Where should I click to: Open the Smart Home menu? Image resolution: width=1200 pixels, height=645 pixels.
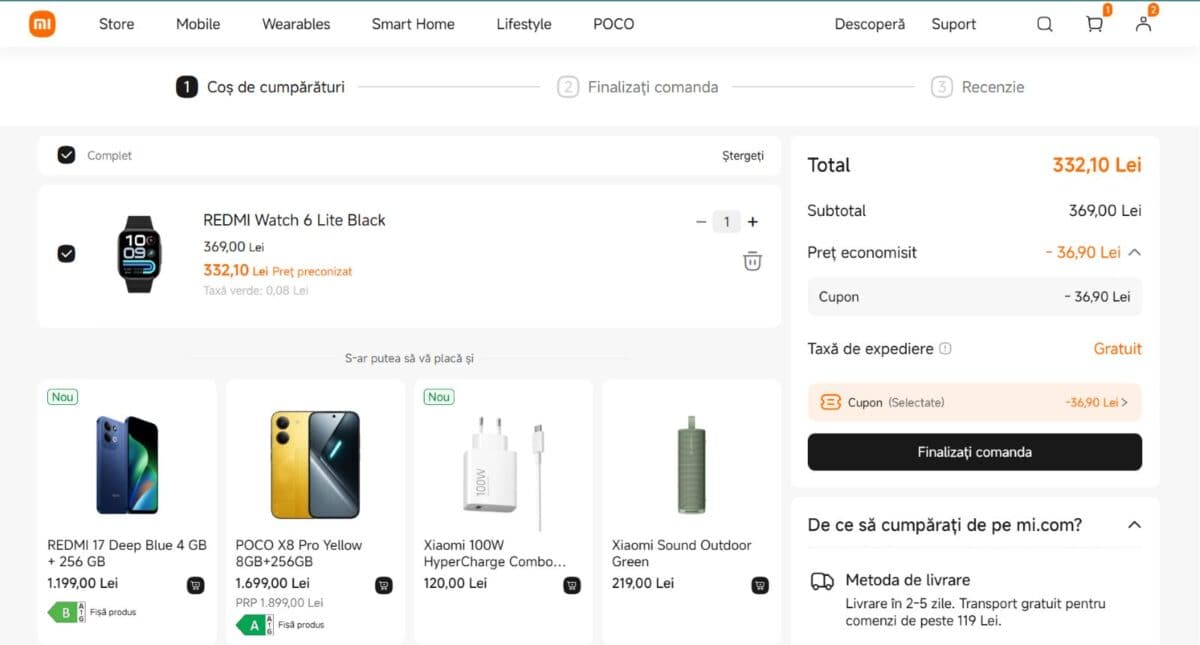coord(413,24)
